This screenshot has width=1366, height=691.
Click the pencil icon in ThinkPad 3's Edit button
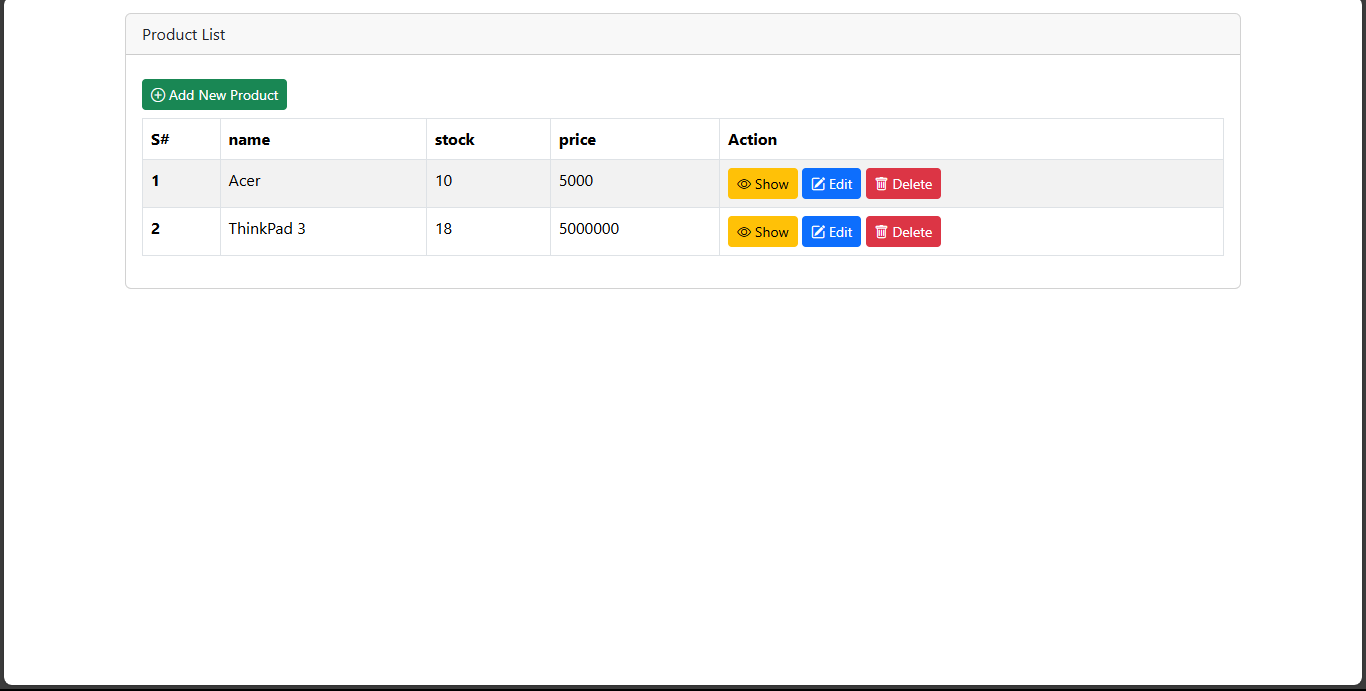coord(818,232)
